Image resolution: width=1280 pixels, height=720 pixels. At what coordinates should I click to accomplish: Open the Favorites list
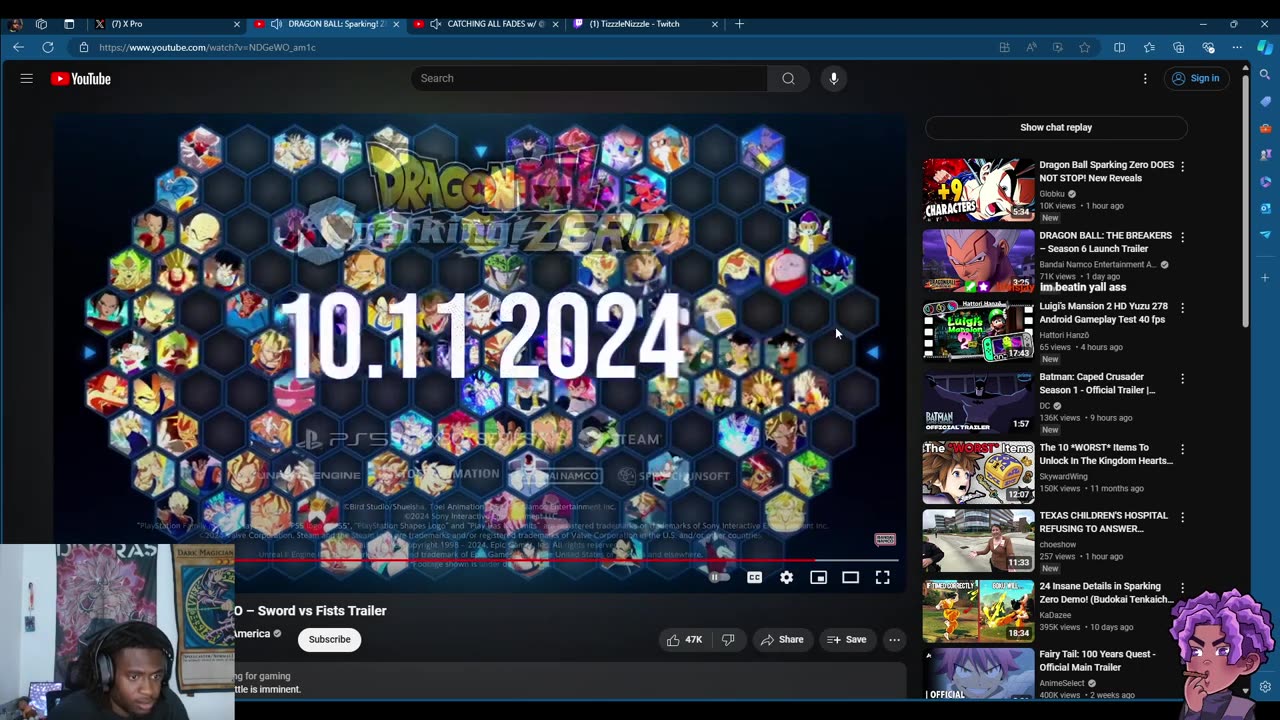coord(1149,47)
